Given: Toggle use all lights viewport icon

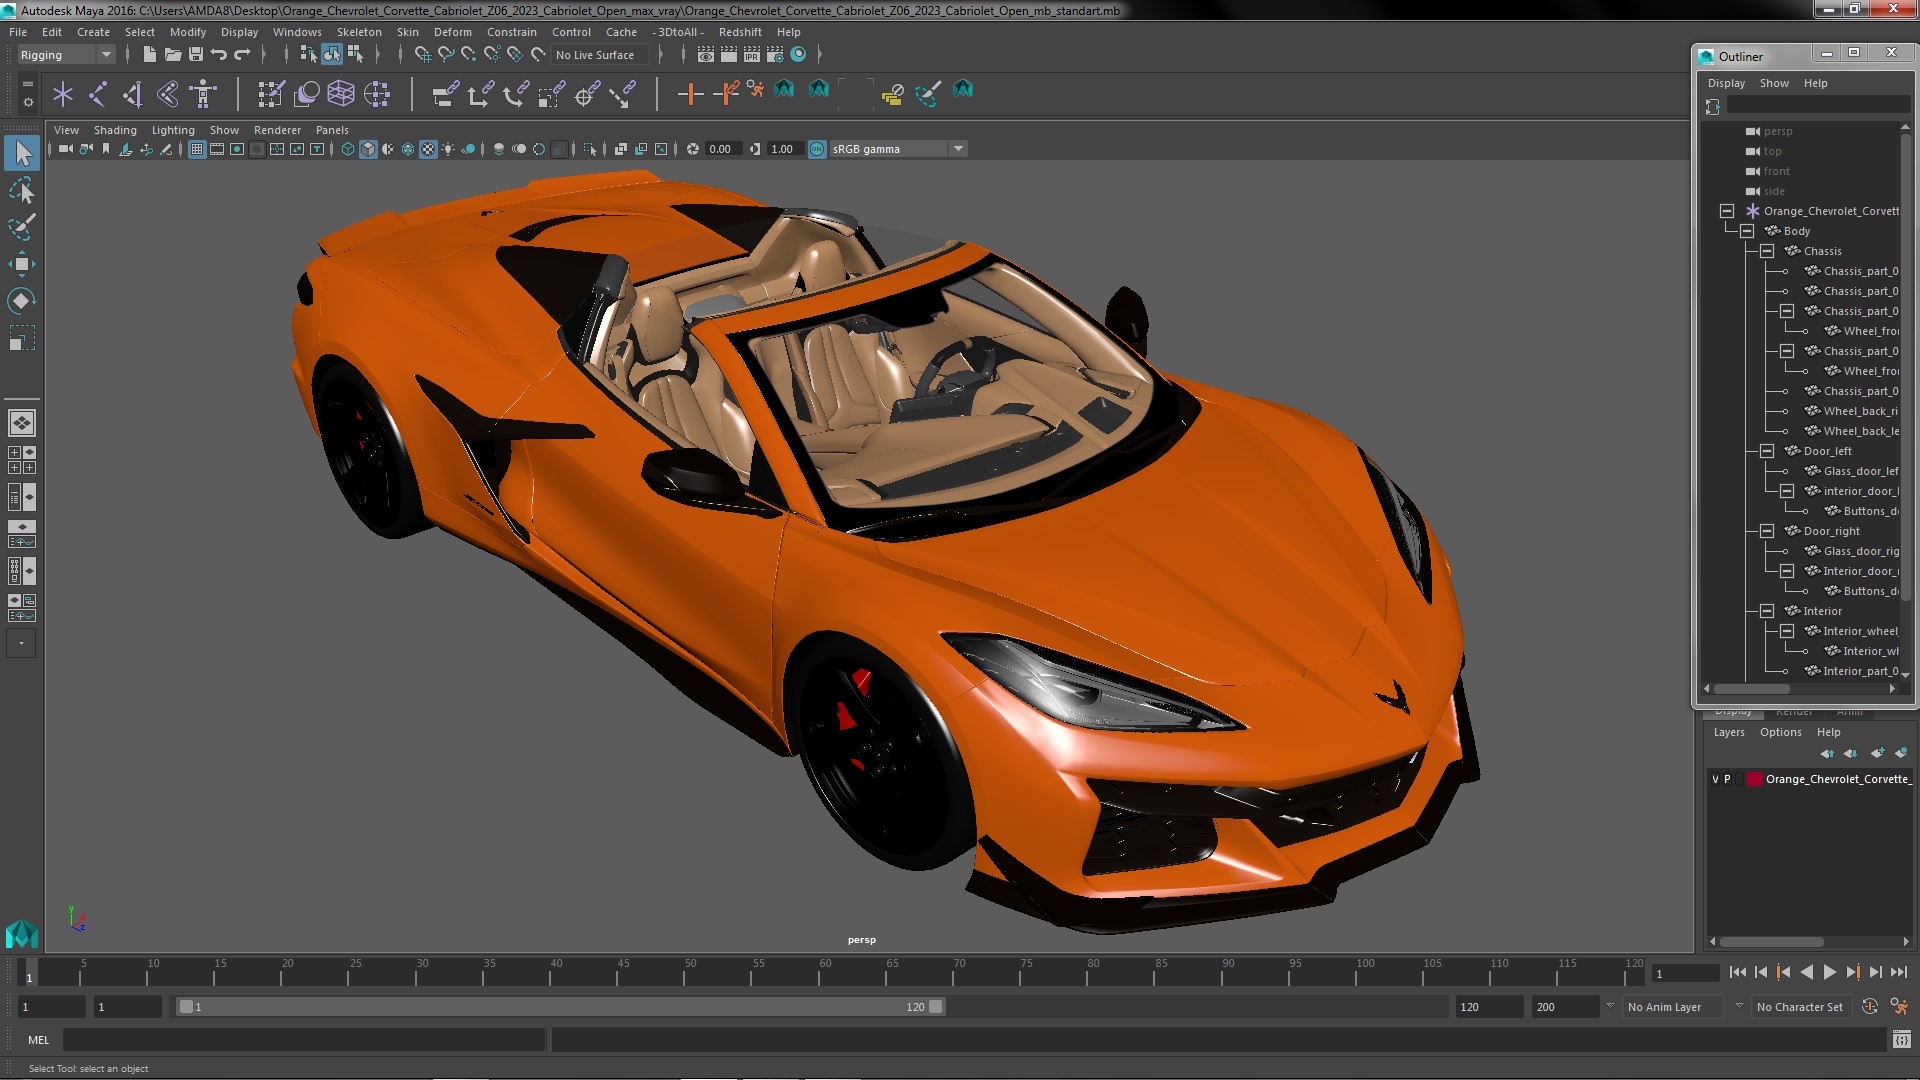Looking at the screenshot, I should click(x=448, y=149).
